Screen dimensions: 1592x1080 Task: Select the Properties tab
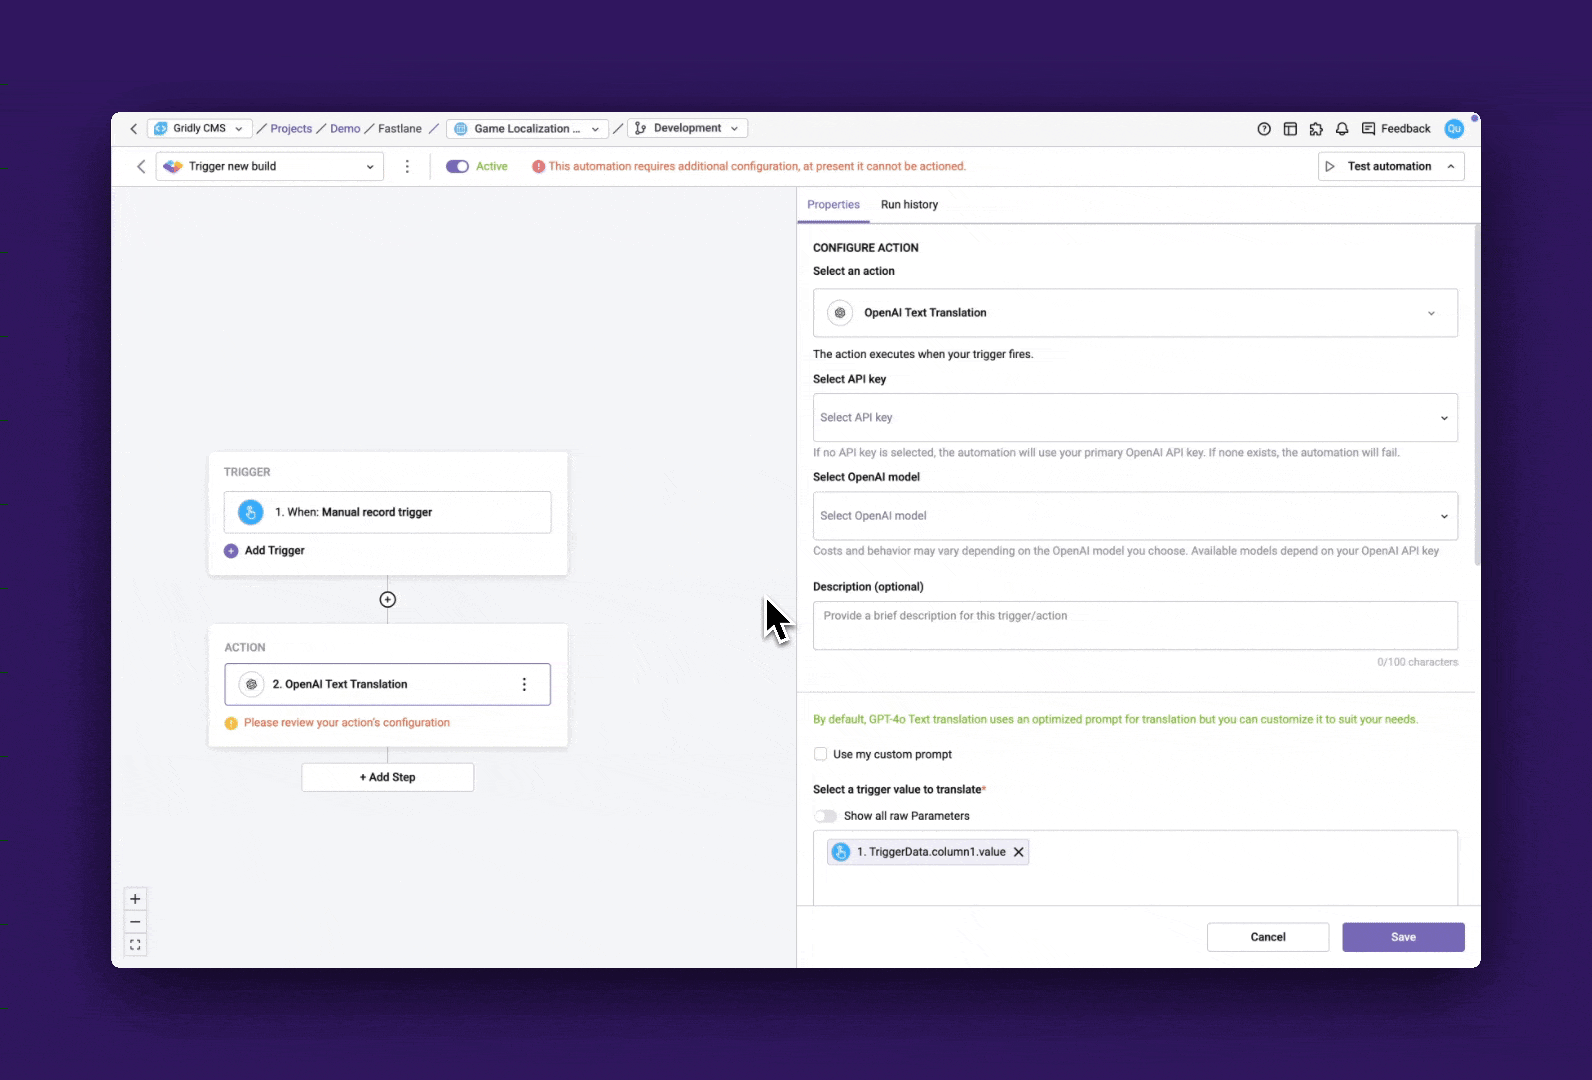pyautogui.click(x=833, y=205)
